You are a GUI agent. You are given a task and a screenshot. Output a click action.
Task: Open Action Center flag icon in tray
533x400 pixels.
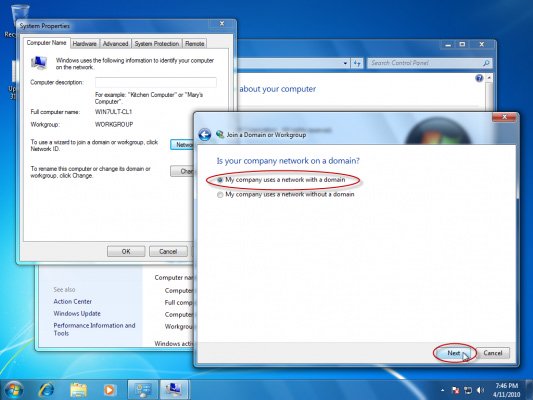(455, 390)
